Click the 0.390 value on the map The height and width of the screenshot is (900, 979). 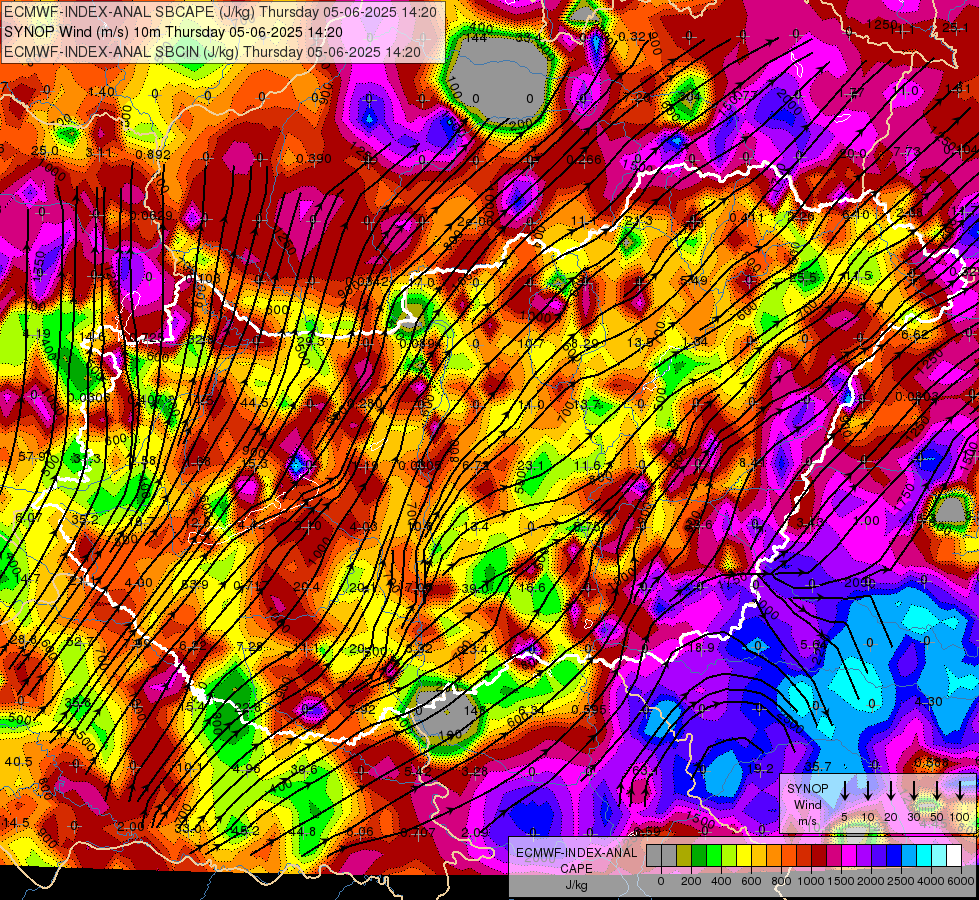pos(314,159)
